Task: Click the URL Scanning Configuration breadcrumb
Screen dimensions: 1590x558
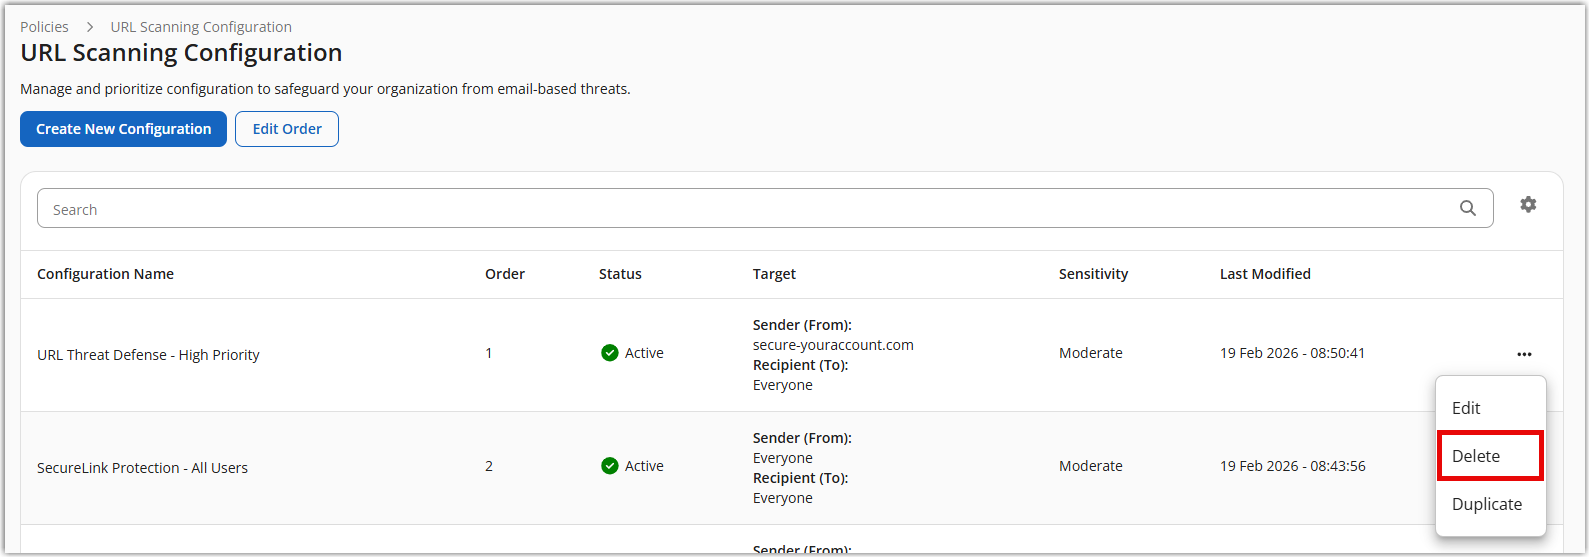Action: pyautogui.click(x=201, y=27)
